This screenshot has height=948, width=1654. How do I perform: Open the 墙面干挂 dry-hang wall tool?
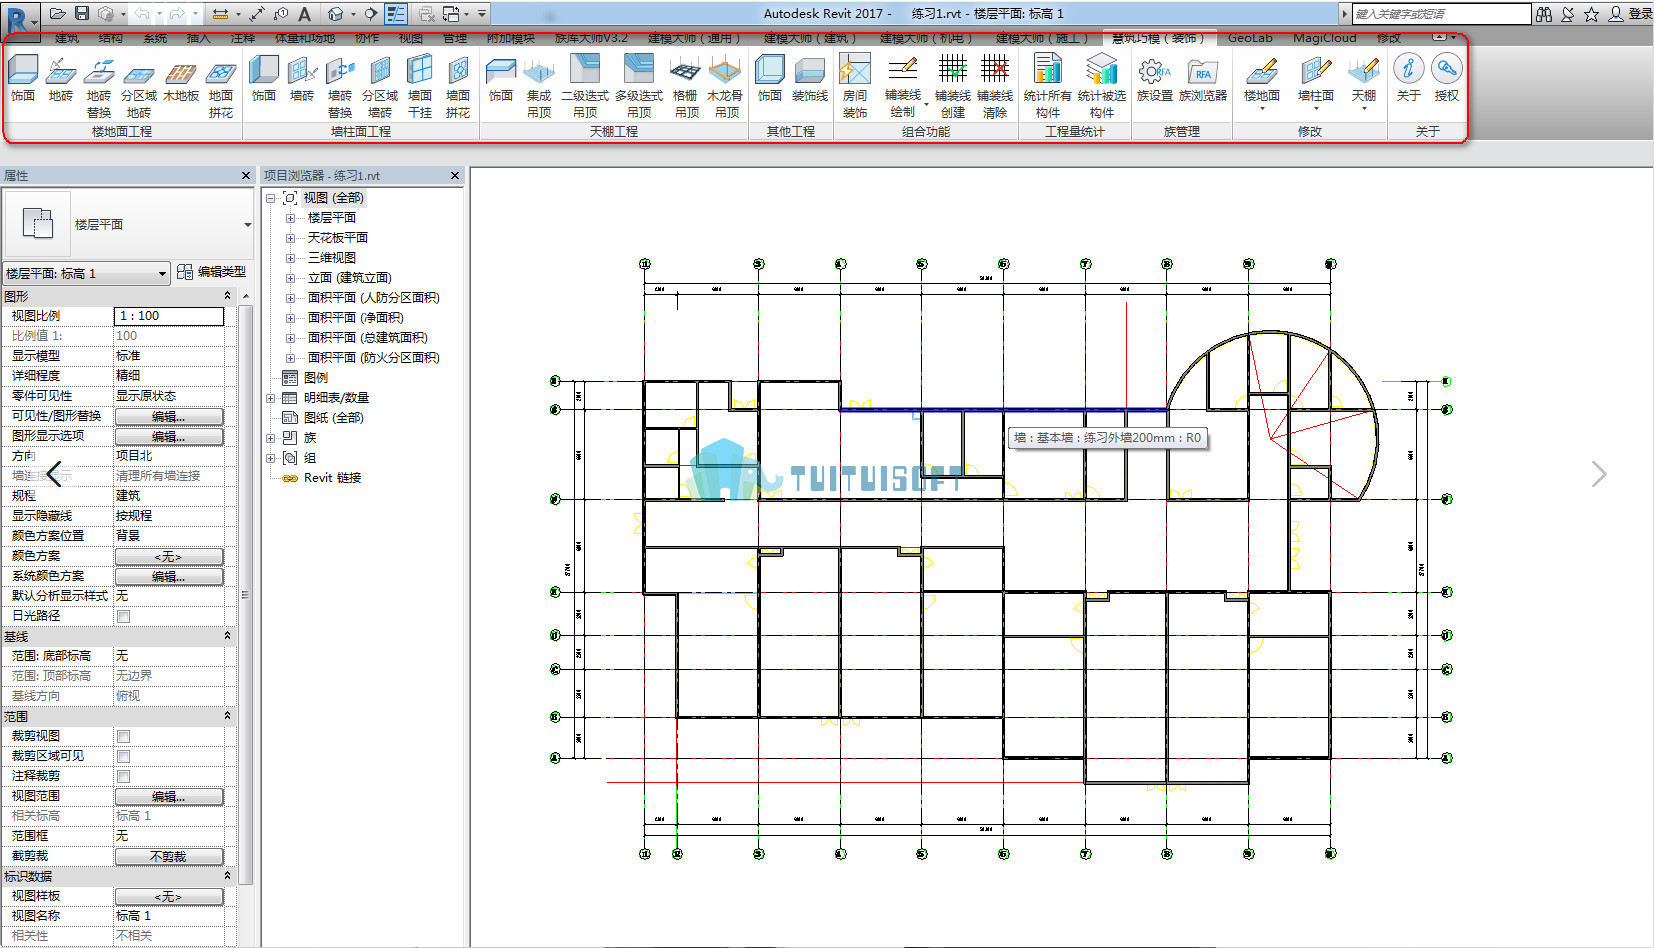pos(420,88)
